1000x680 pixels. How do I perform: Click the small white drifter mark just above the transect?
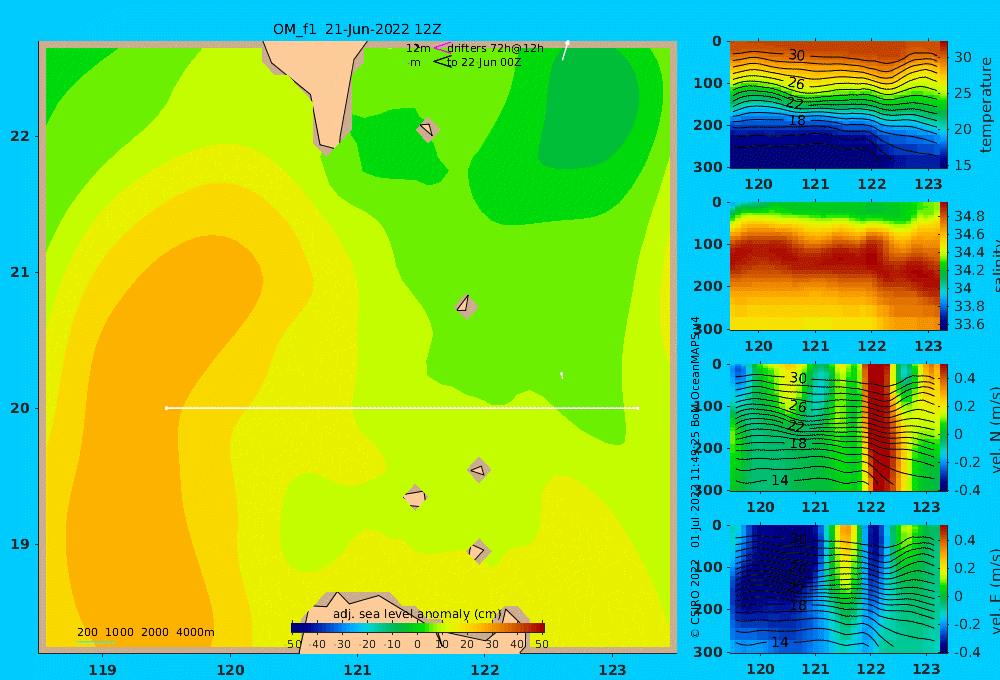[561, 375]
